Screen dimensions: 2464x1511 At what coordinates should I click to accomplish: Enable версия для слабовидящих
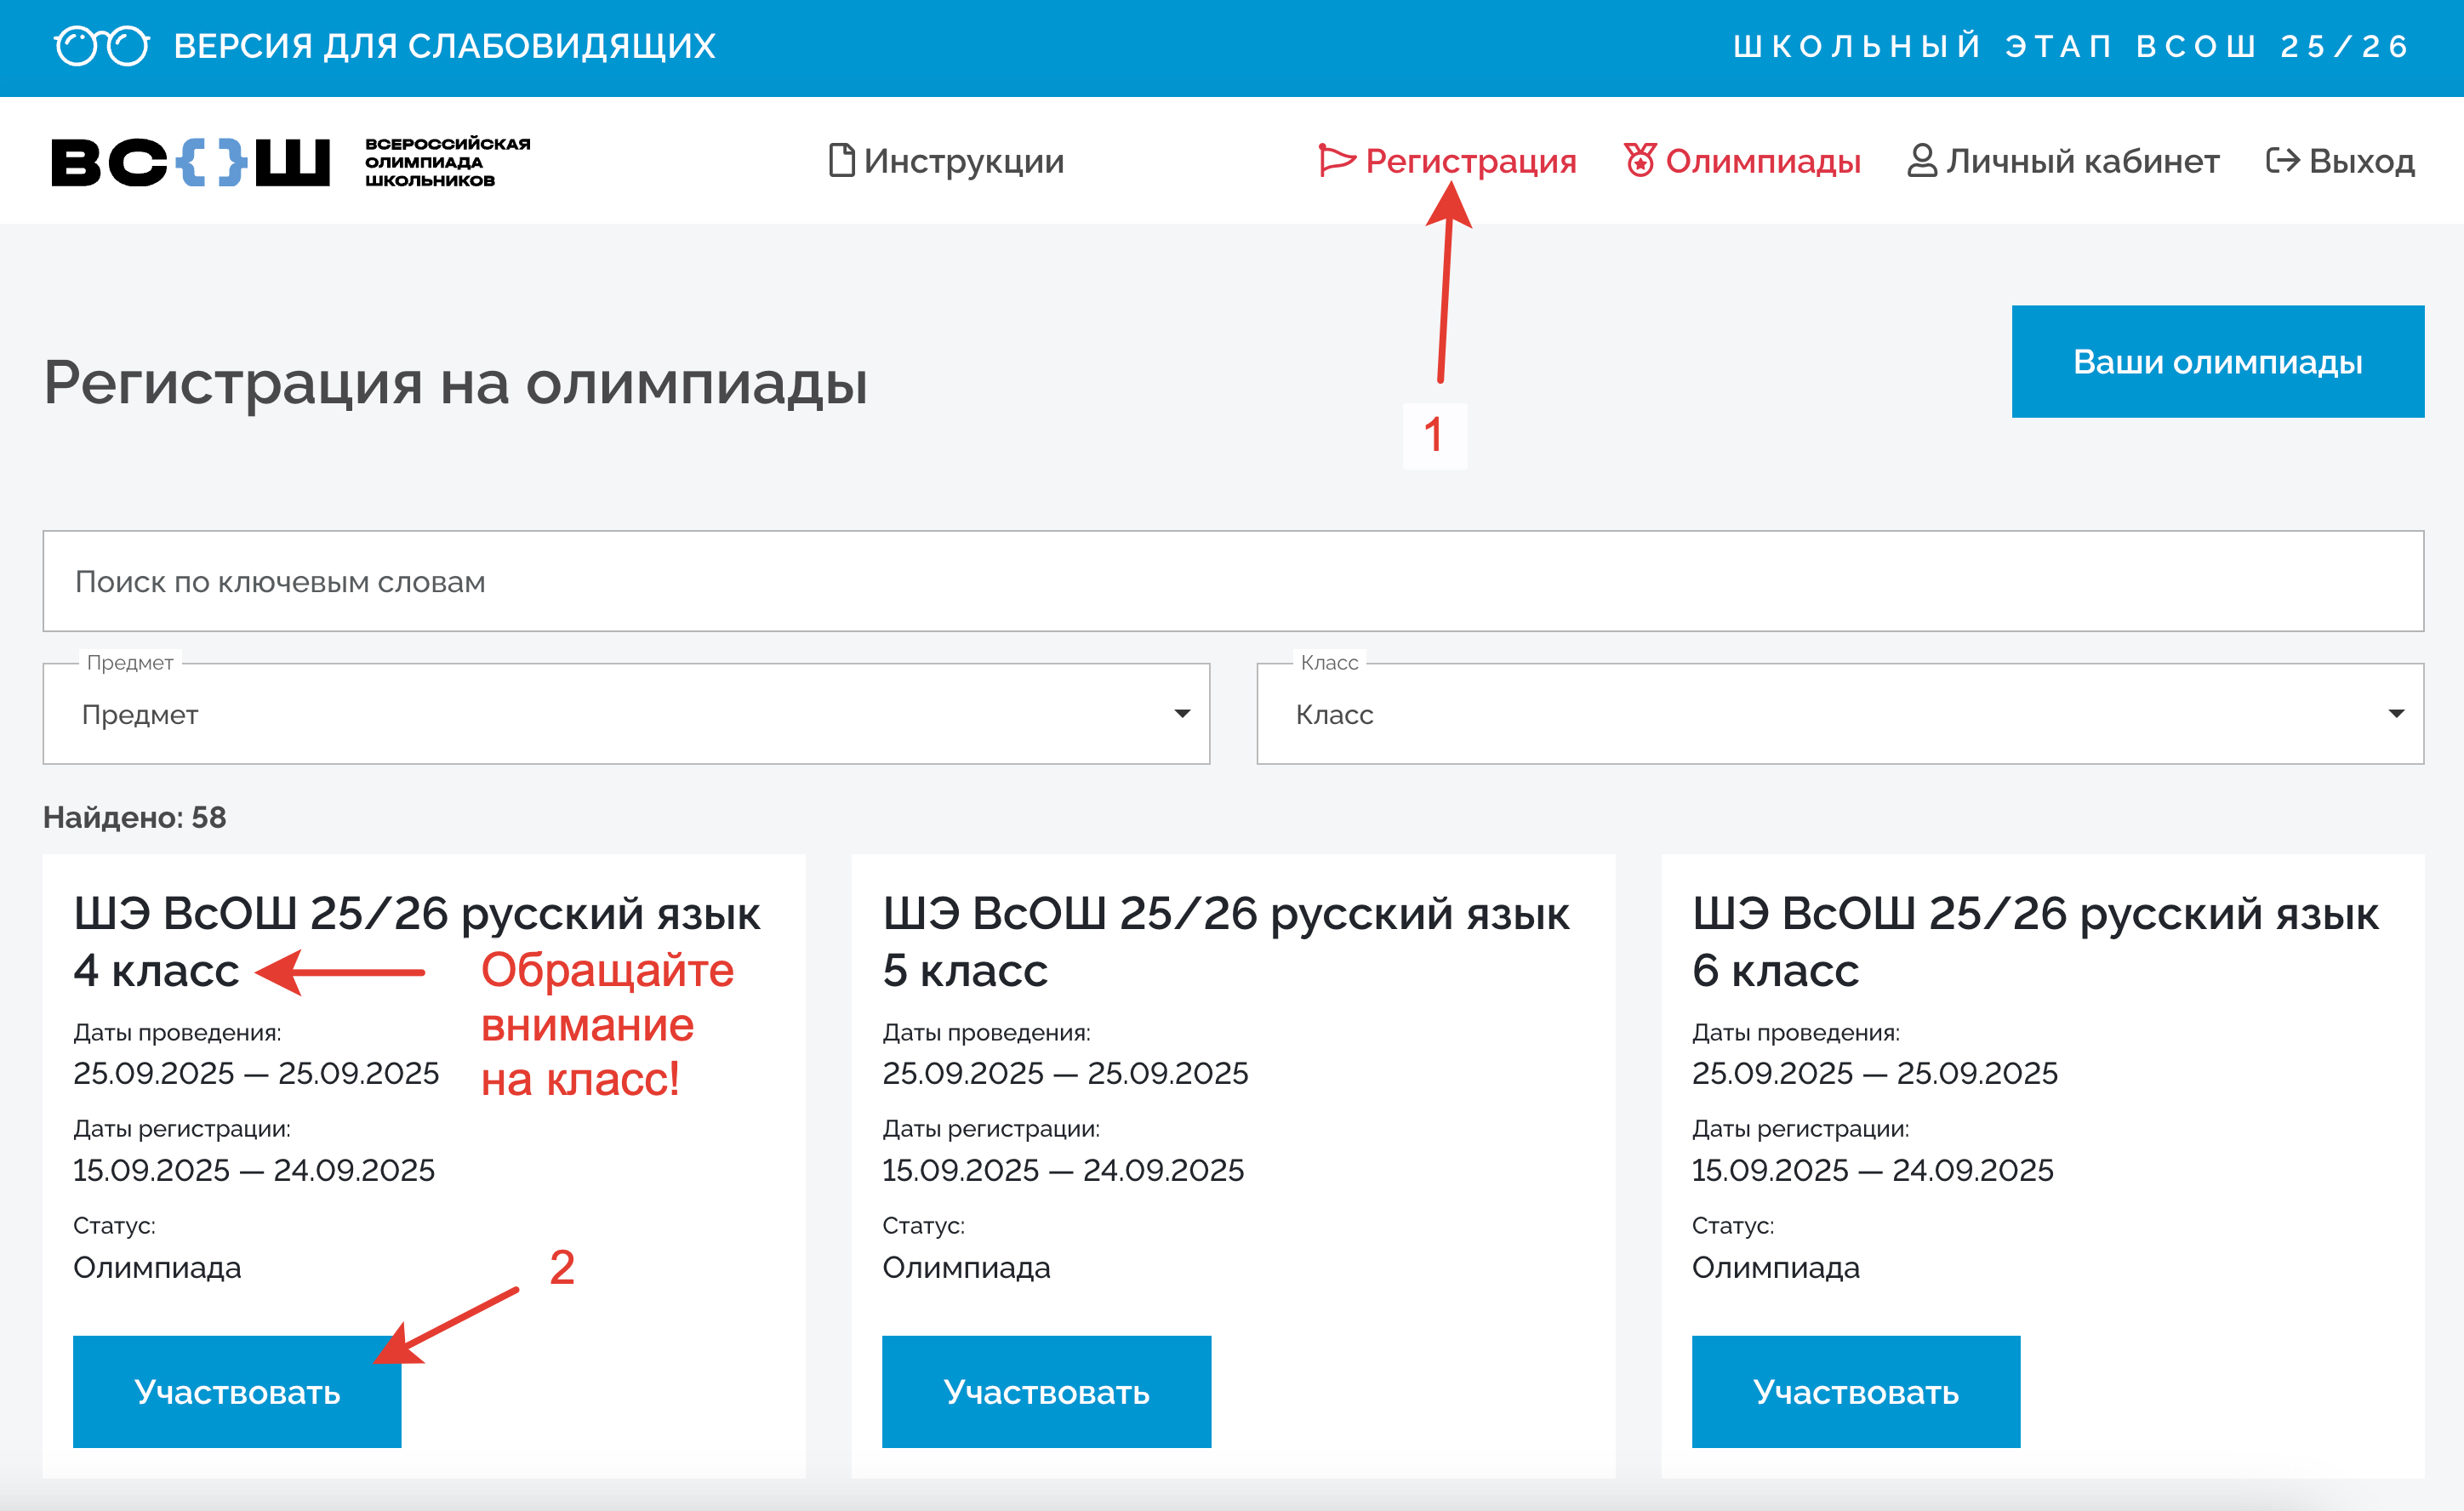tap(444, 46)
